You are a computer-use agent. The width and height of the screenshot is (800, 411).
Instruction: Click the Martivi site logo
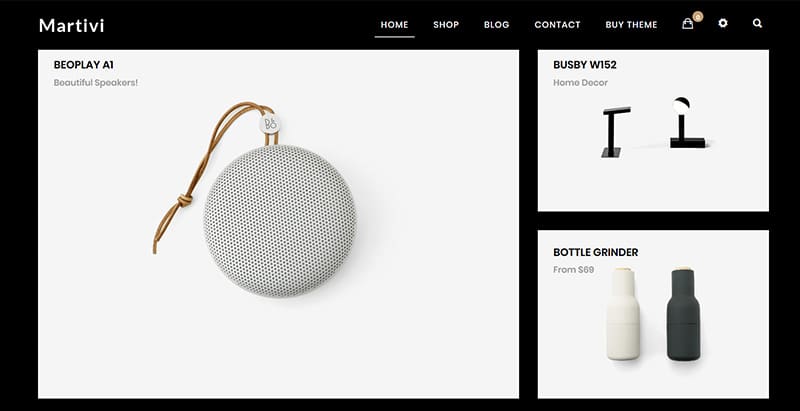pos(71,25)
